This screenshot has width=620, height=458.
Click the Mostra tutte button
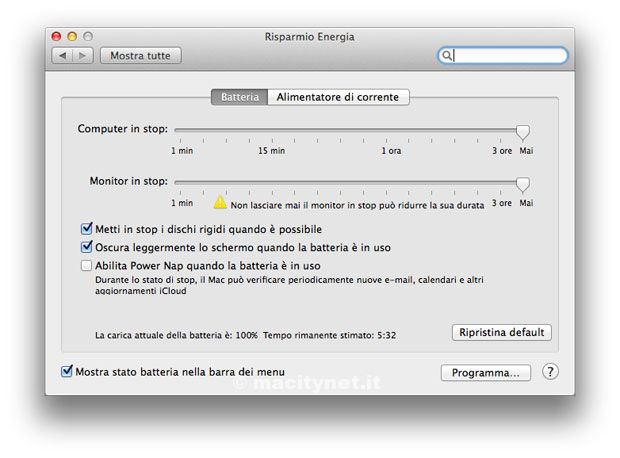(x=140, y=56)
